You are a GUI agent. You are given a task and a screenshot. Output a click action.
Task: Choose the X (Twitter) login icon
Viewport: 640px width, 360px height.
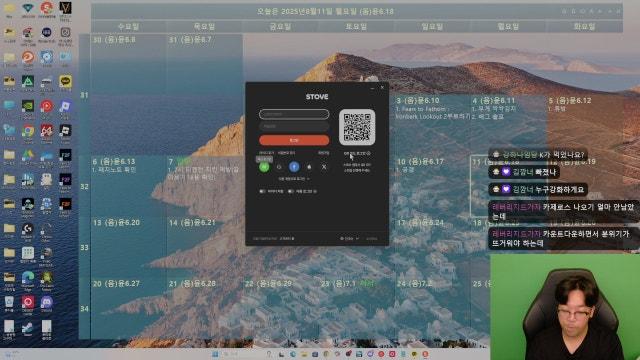tap(324, 167)
